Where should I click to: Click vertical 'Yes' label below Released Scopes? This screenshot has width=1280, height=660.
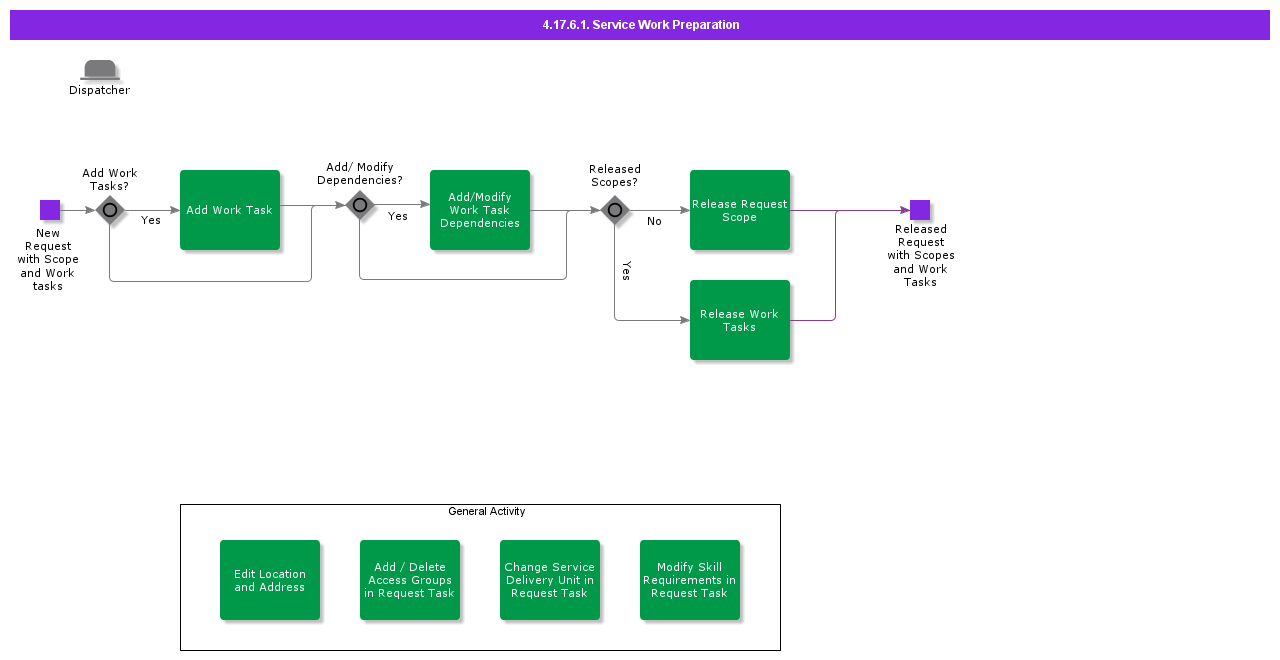627,270
